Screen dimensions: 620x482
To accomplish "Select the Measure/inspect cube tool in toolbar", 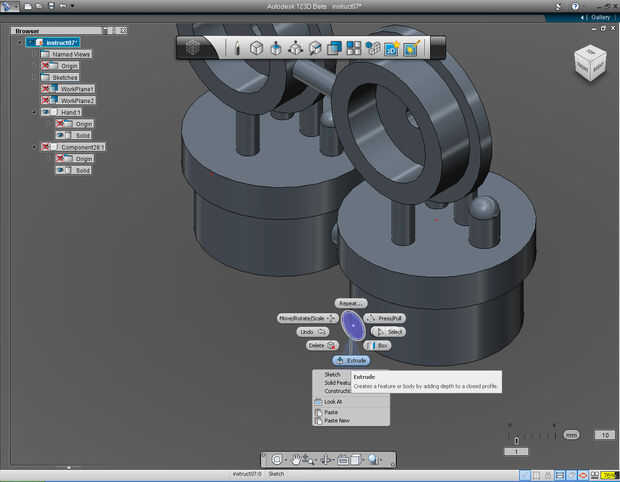I will pos(315,48).
